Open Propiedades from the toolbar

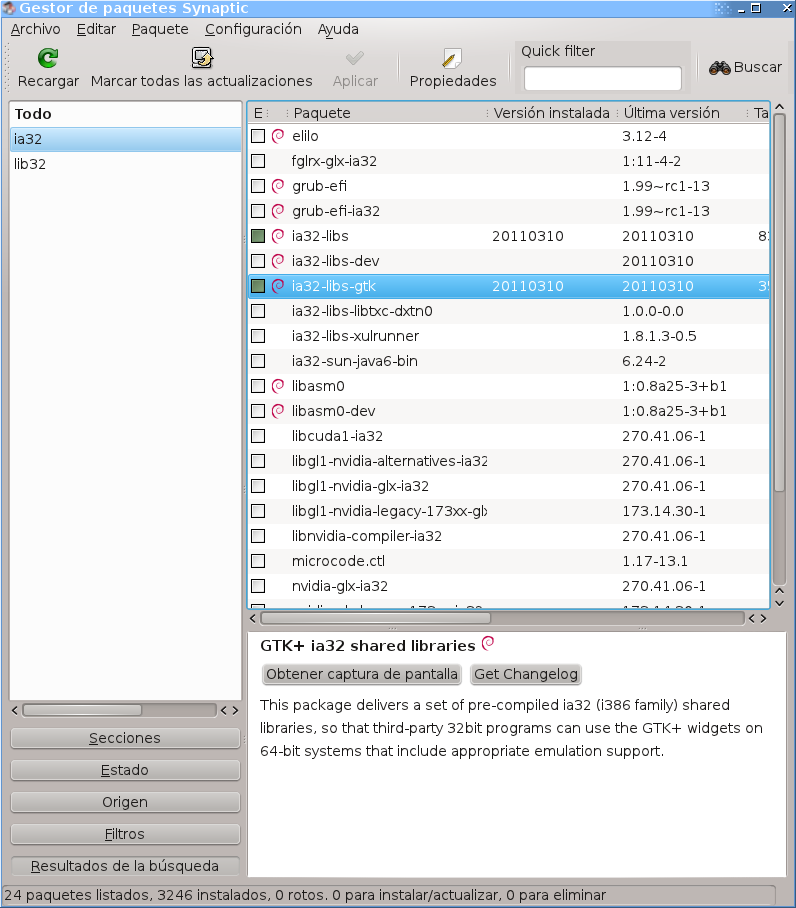tap(453, 68)
